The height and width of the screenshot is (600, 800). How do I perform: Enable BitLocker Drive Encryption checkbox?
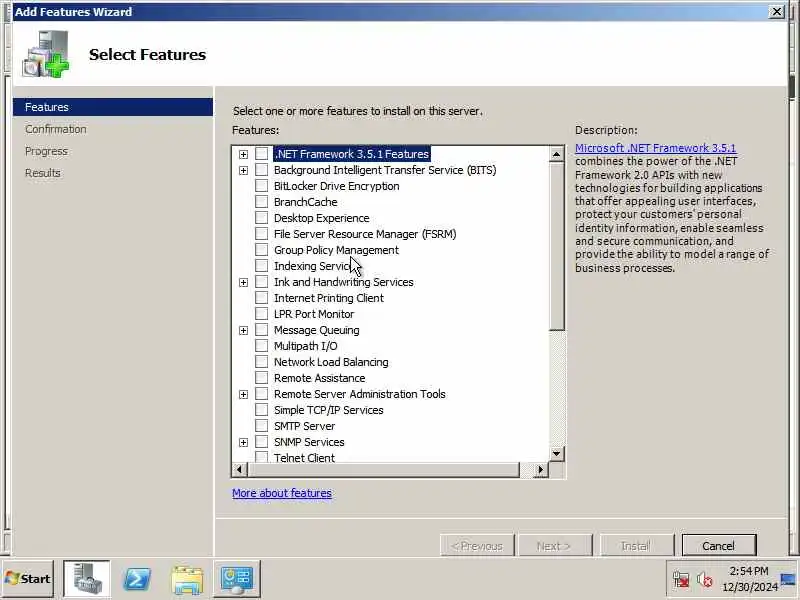click(x=261, y=186)
